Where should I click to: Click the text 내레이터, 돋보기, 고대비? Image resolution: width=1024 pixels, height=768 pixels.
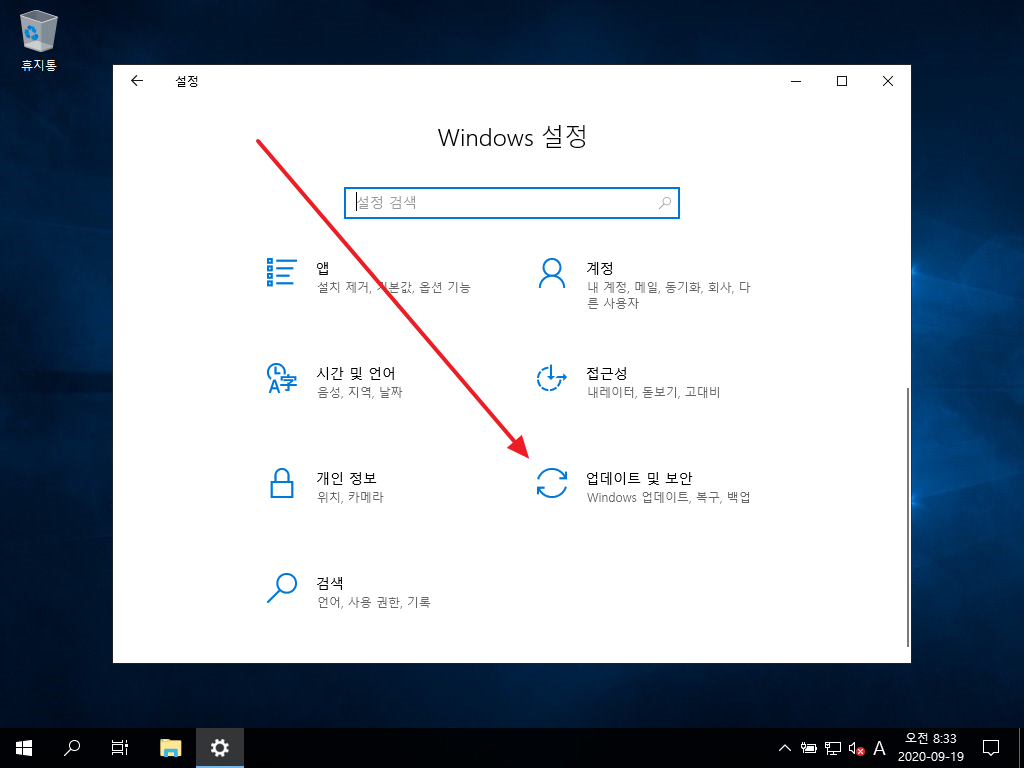point(653,392)
